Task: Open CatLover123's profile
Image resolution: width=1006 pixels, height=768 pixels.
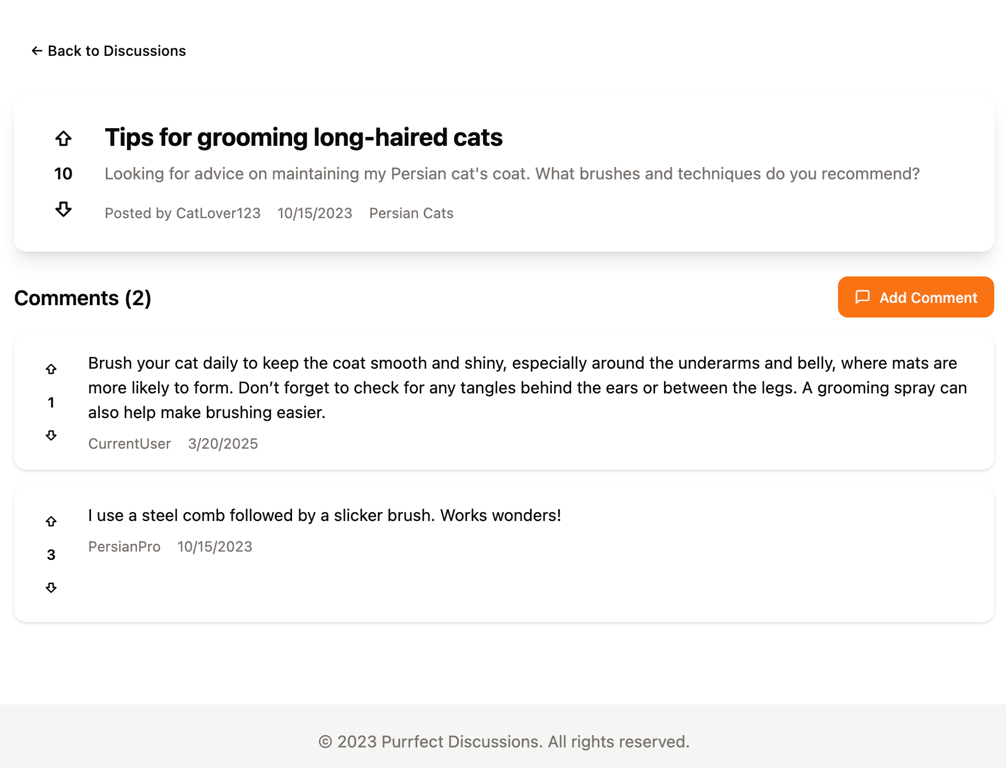Action: (x=219, y=212)
